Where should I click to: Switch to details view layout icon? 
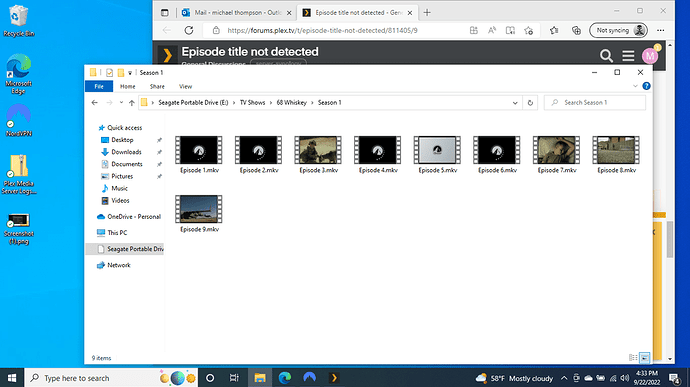coord(633,358)
